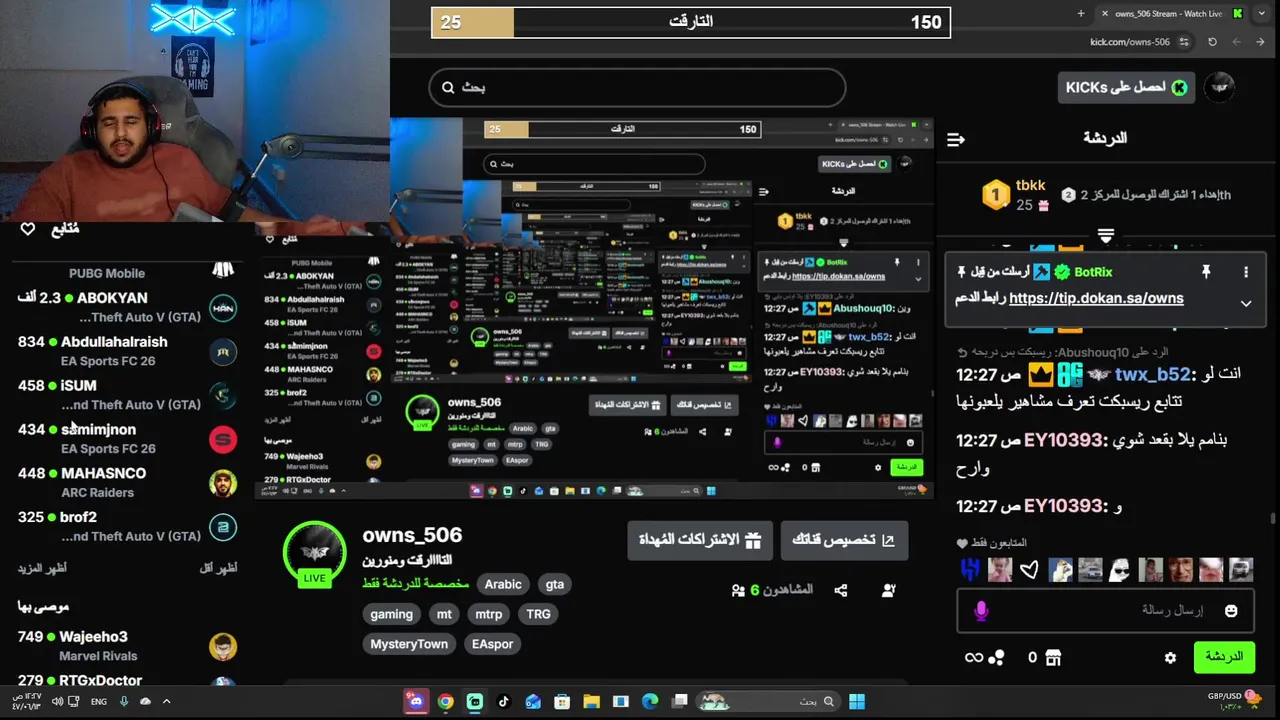Click the purple microphone icon in chat input
This screenshot has height=720, width=1280.
pos(981,611)
